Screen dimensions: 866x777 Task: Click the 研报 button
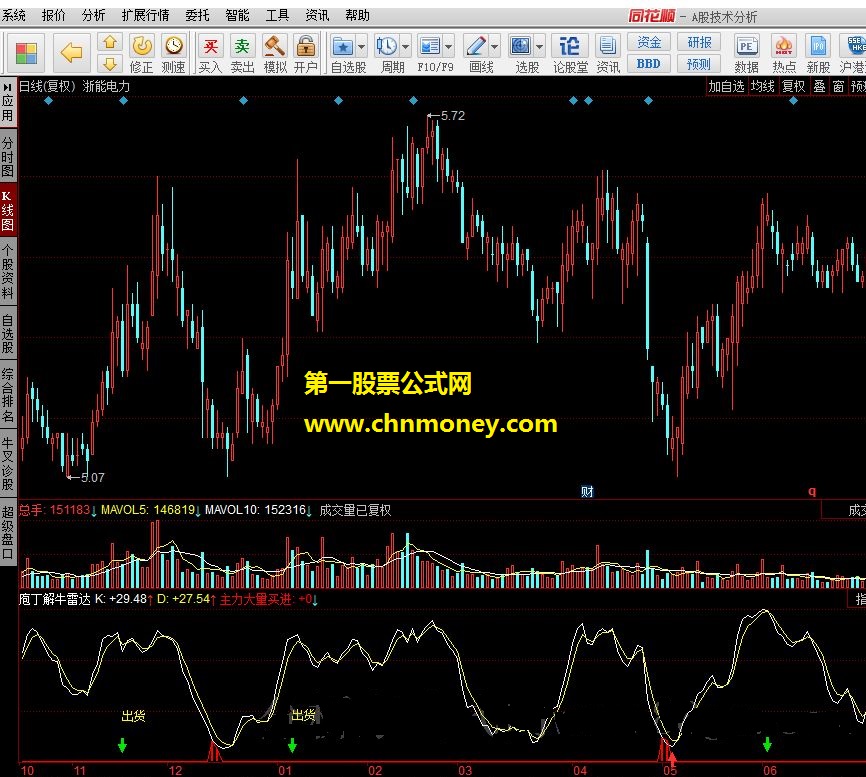click(x=699, y=42)
